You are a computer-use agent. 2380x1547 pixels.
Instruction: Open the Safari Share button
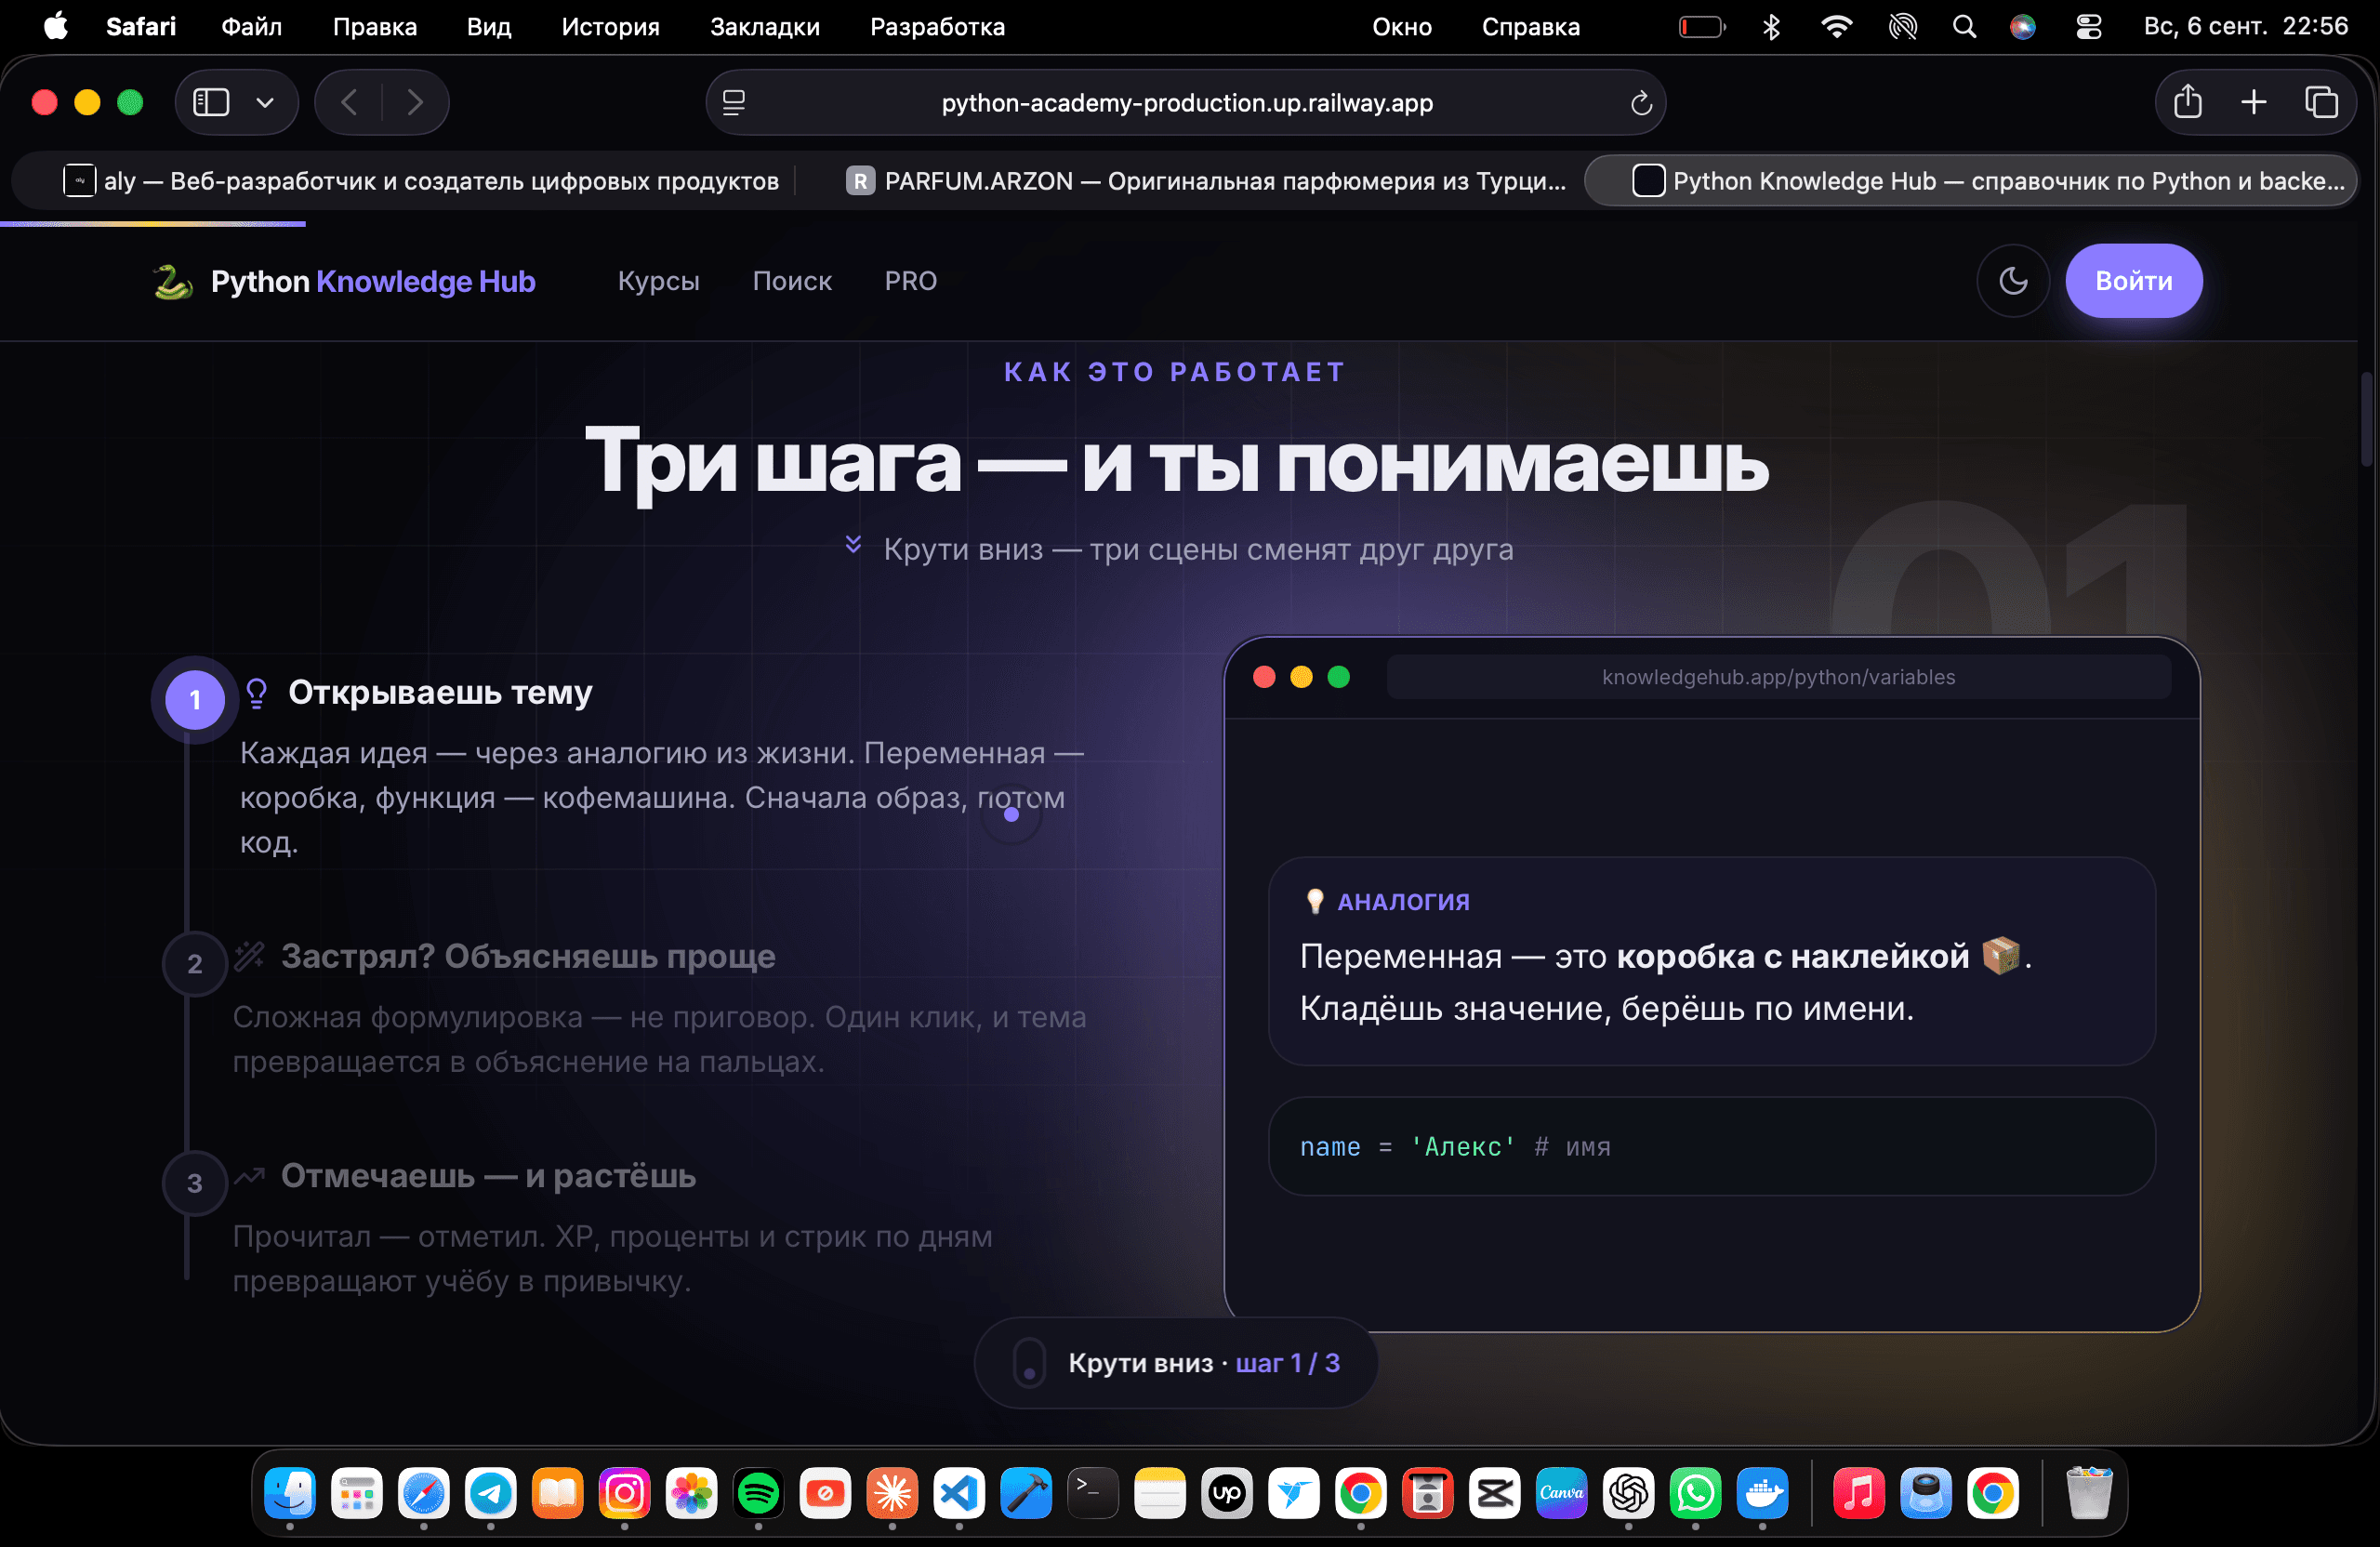pos(2187,102)
